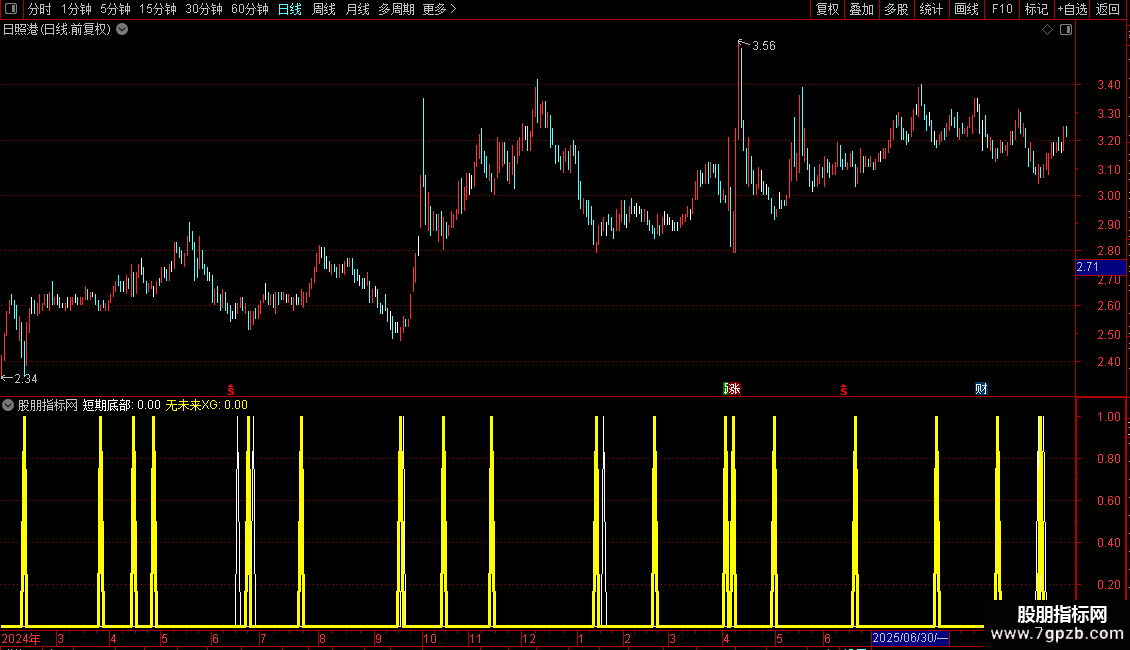The image size is (1130, 650).
Task: Open the 股朋指标网 indicator dropdown
Action: [x=8, y=405]
